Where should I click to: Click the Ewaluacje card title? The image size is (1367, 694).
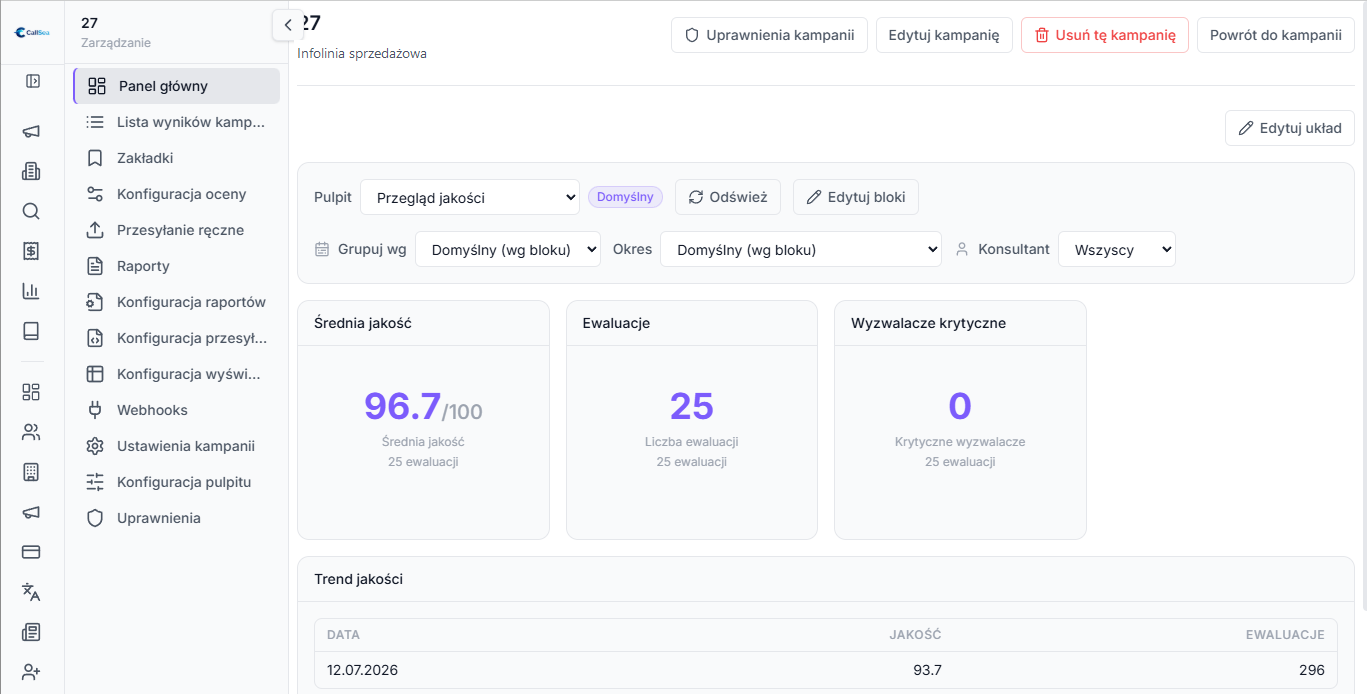coord(616,323)
